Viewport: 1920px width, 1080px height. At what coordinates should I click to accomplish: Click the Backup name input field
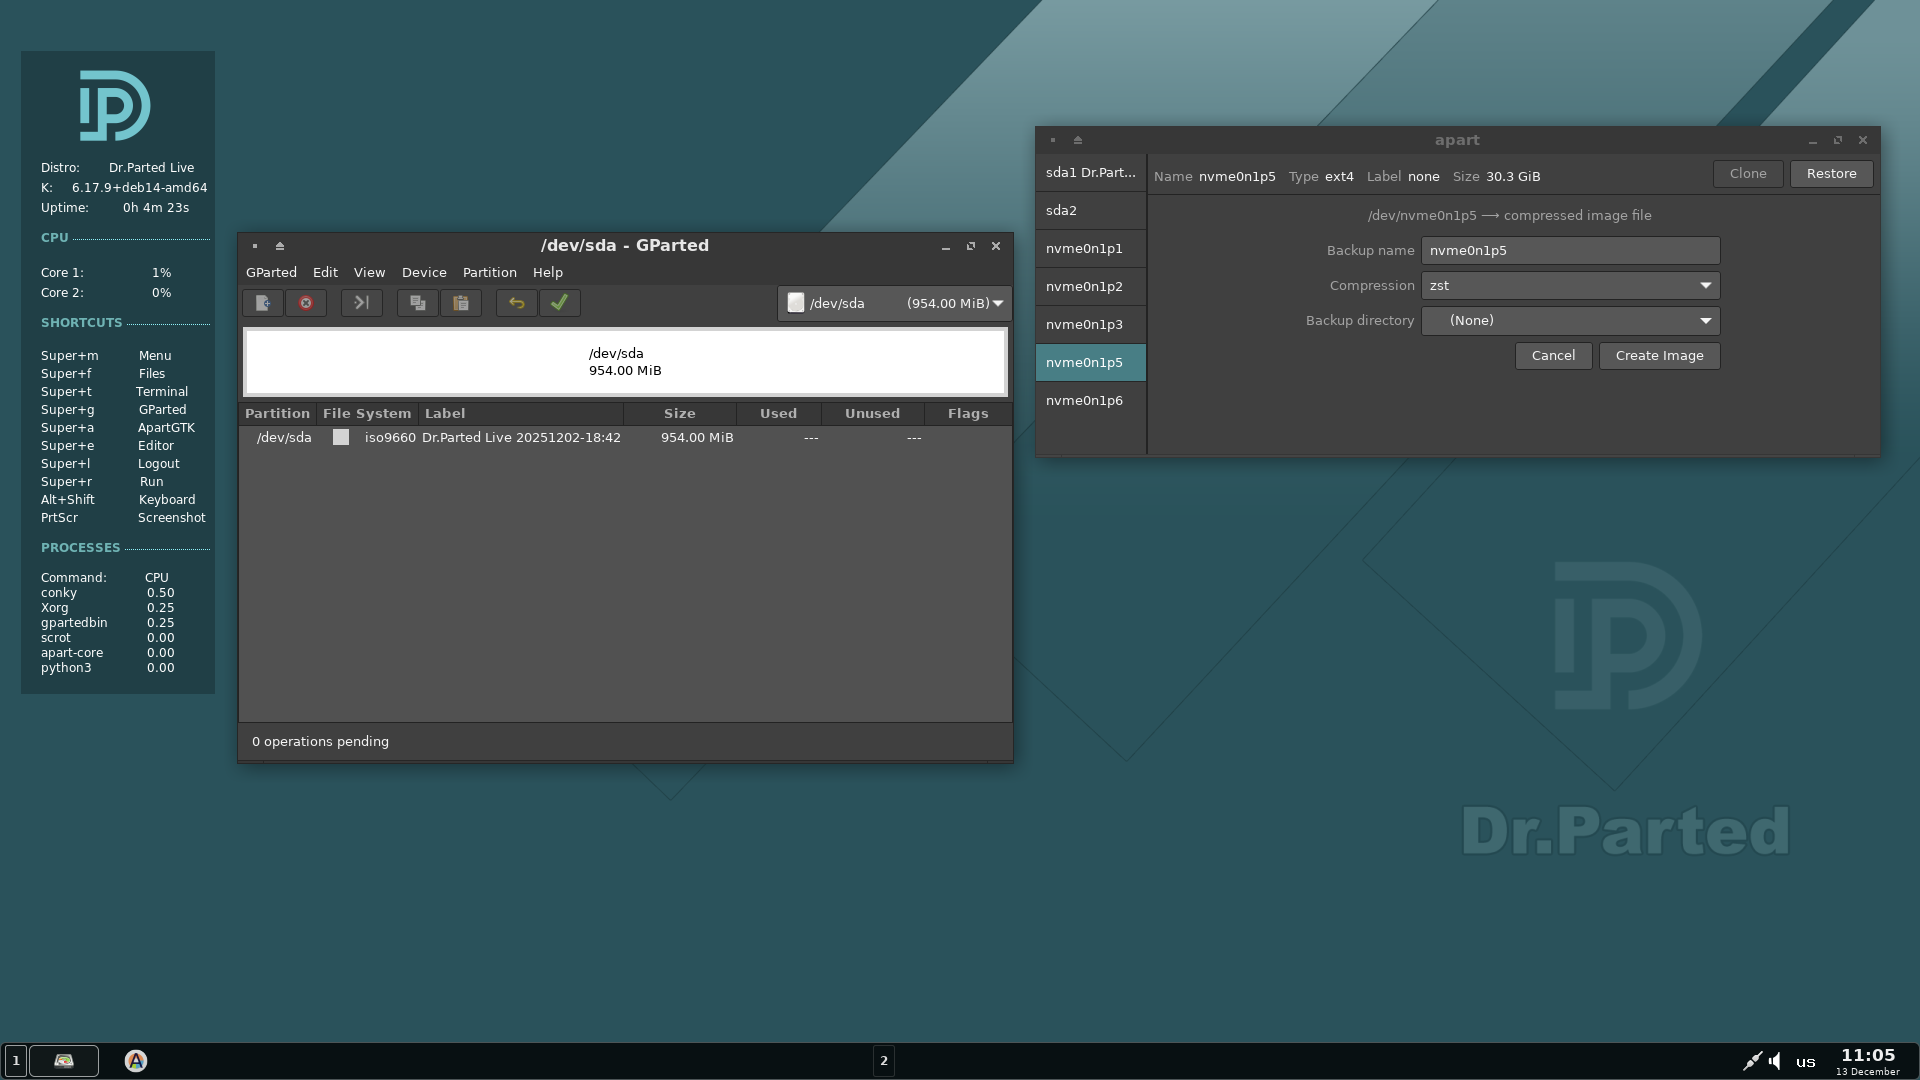tap(1570, 251)
